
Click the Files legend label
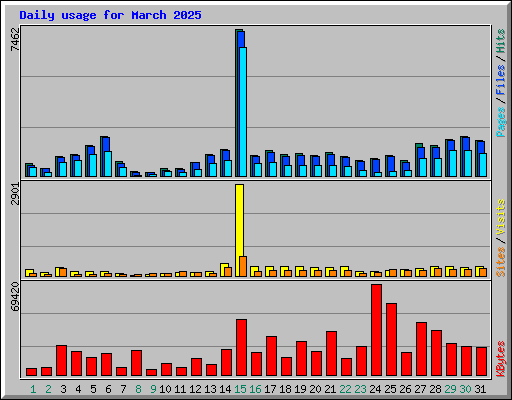point(501,80)
